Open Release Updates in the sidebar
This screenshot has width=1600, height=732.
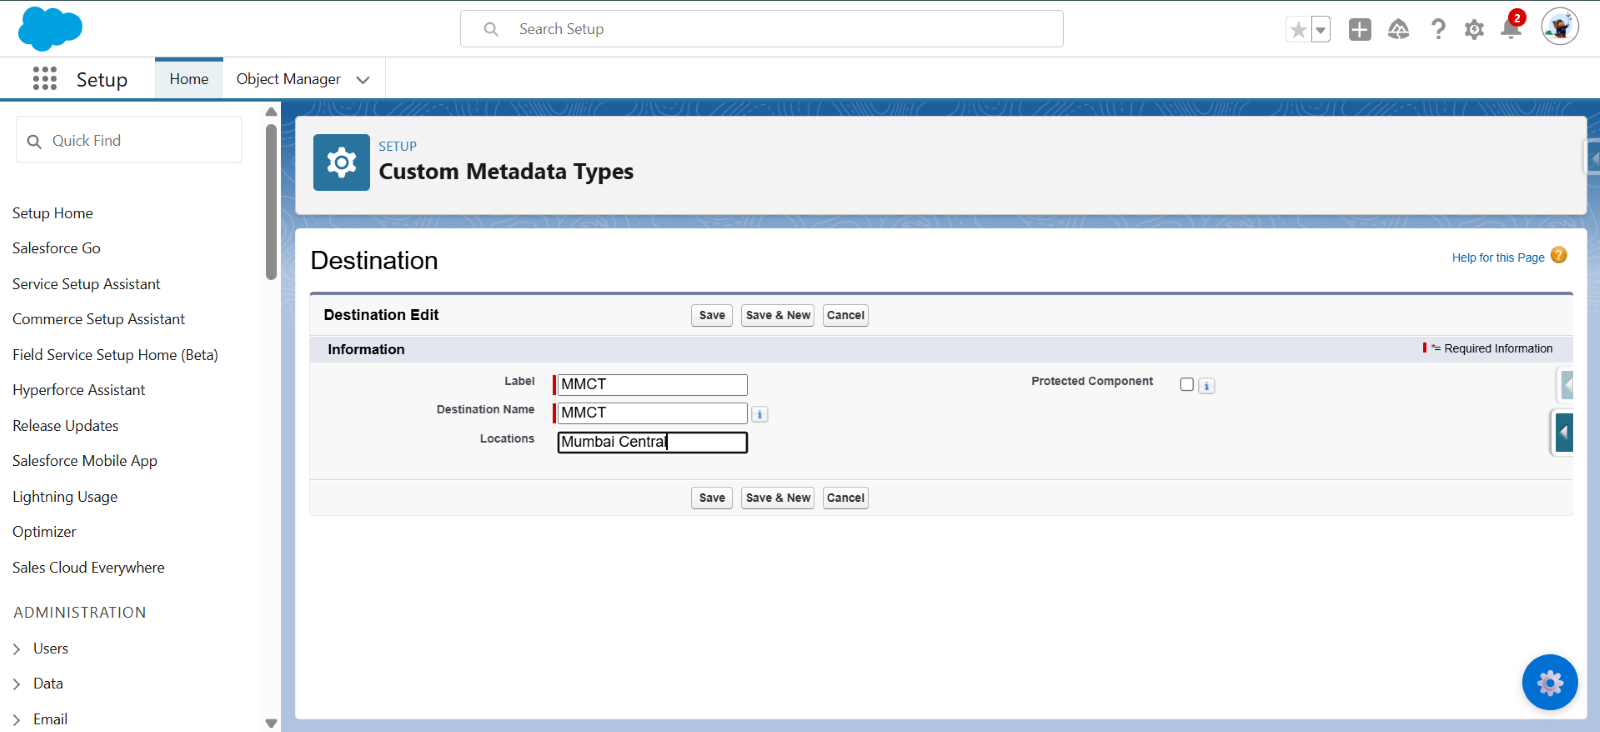(65, 426)
